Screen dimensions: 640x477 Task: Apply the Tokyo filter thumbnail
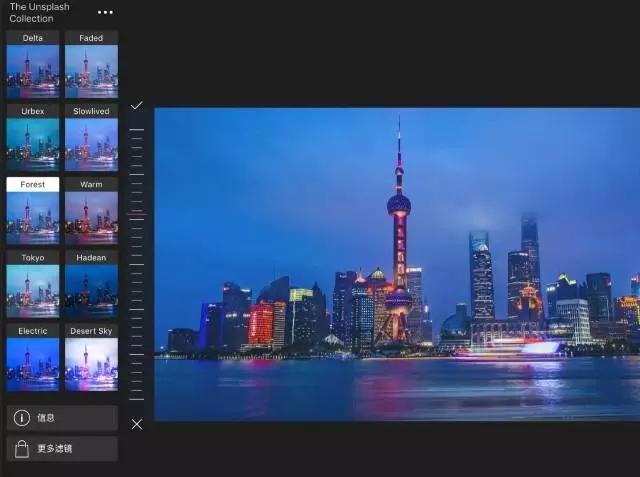(33, 284)
